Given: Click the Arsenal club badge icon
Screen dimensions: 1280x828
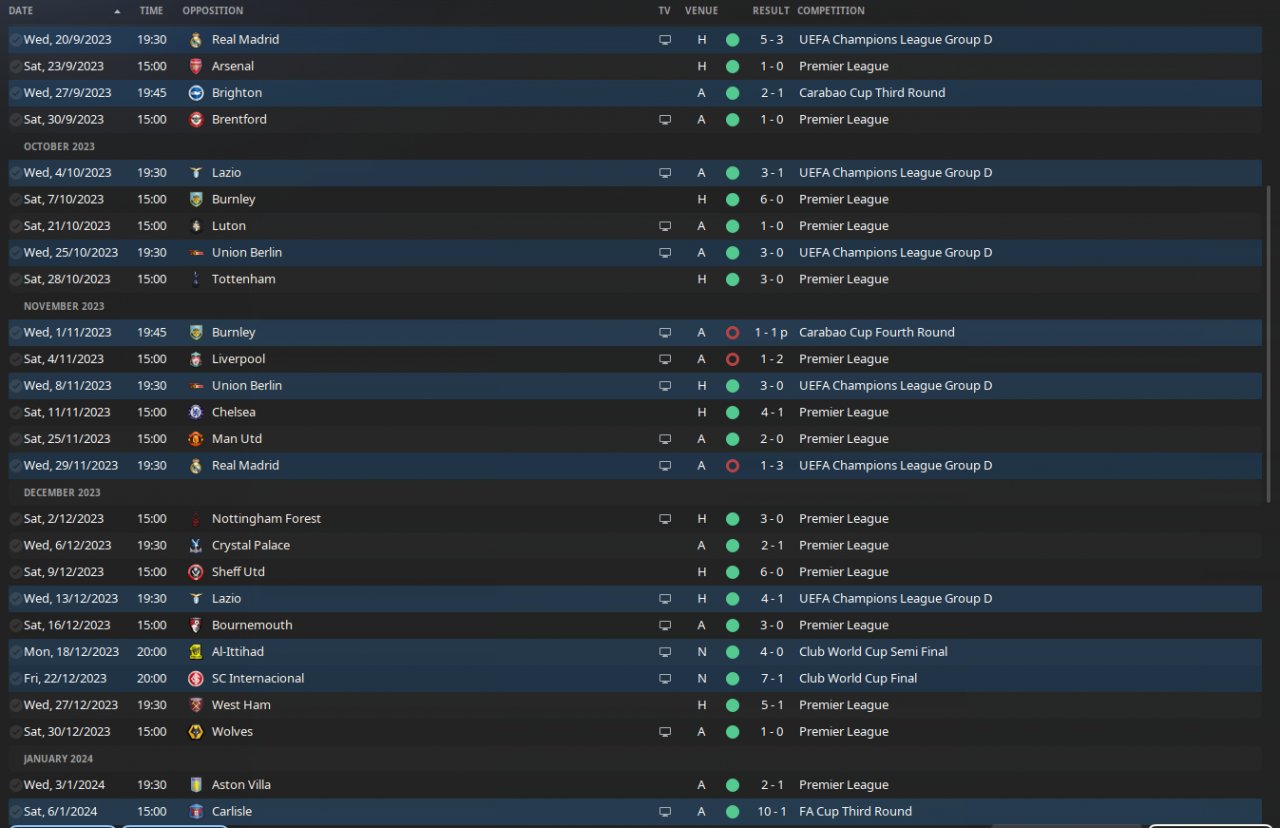Looking at the screenshot, I should pos(195,66).
